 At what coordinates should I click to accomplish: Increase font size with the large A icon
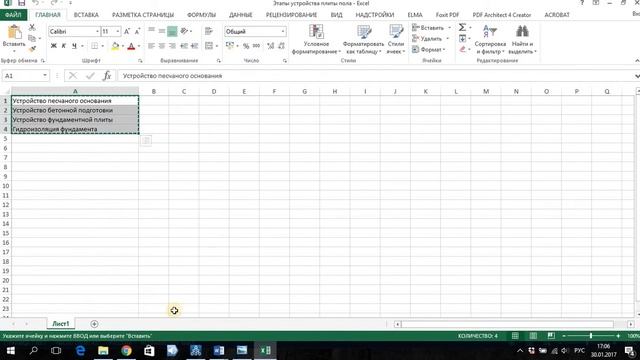(x=127, y=31)
